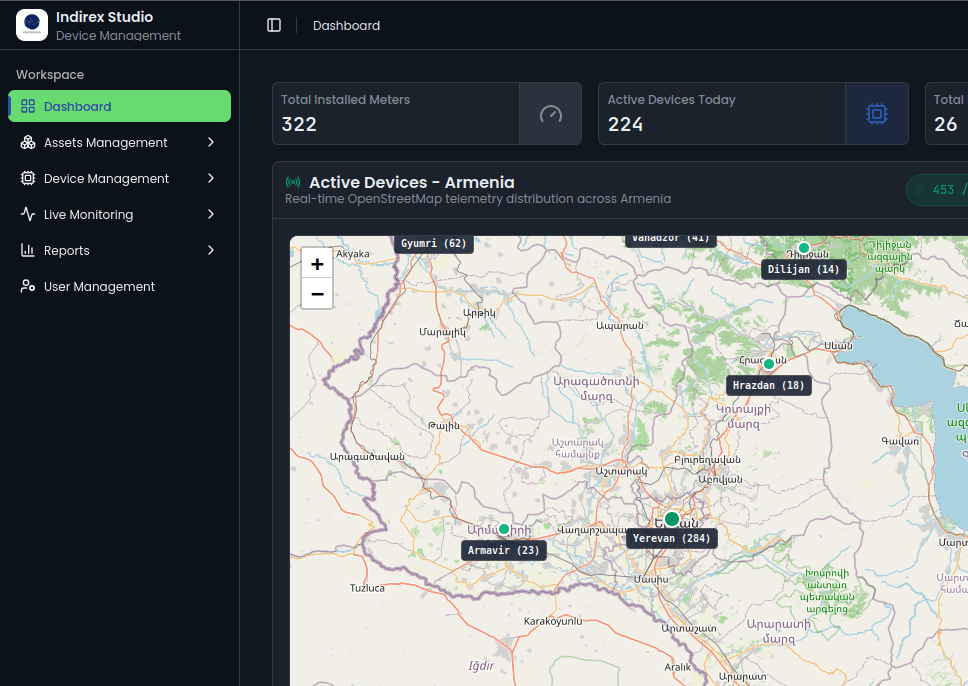
Task: Expand Device Management chevron
Action: click(211, 178)
